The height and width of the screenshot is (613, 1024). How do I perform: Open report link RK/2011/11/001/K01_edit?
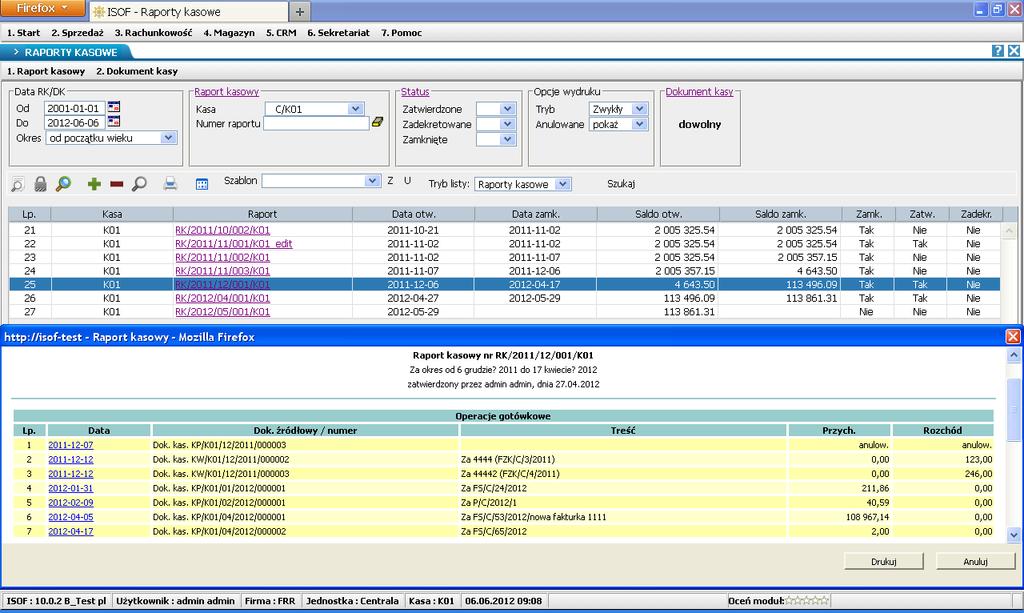(234, 244)
